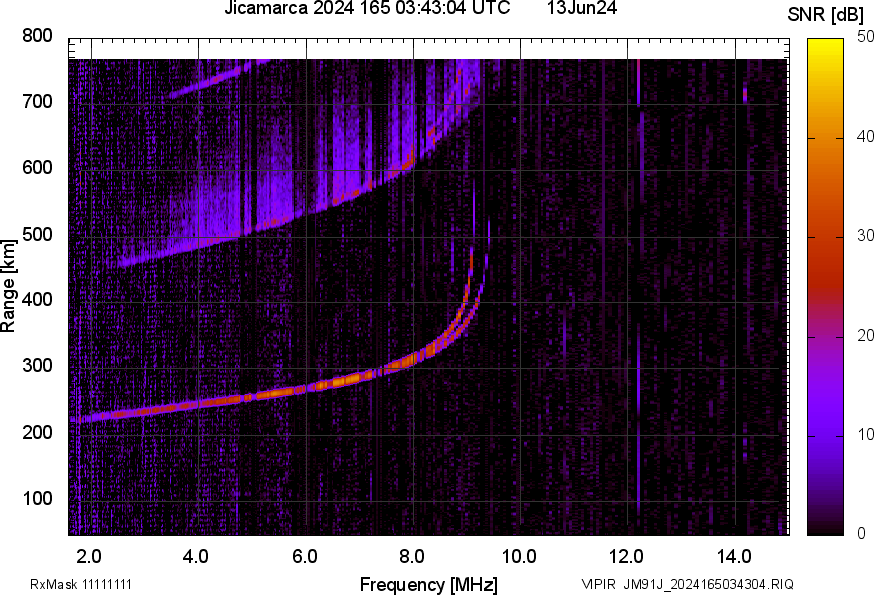Click the 14.0 frequency tick label
874x595 pixels.
click(734, 556)
